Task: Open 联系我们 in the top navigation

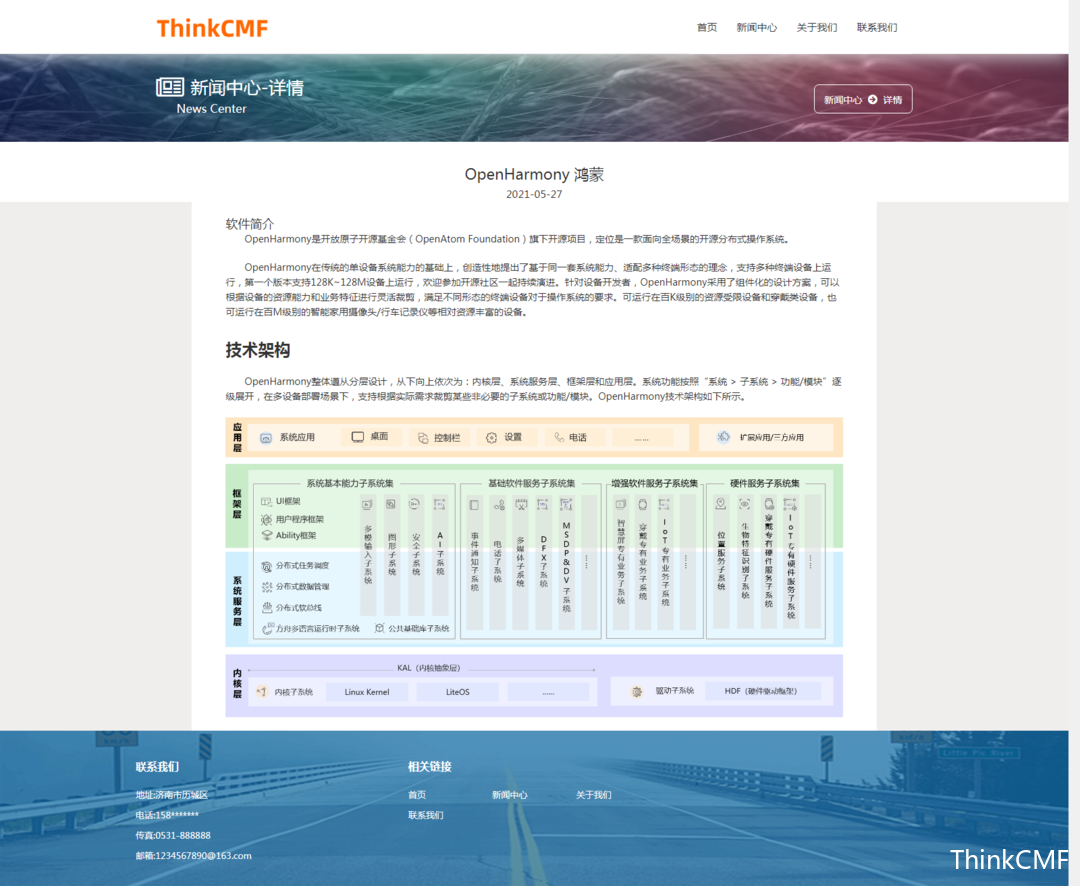Action: (x=877, y=28)
